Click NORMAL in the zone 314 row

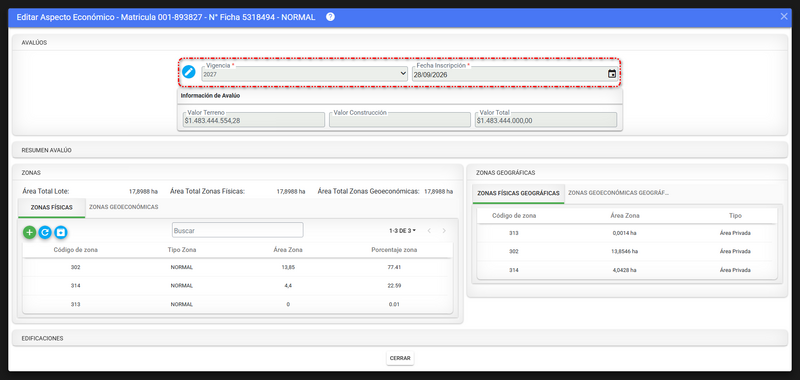point(182,286)
